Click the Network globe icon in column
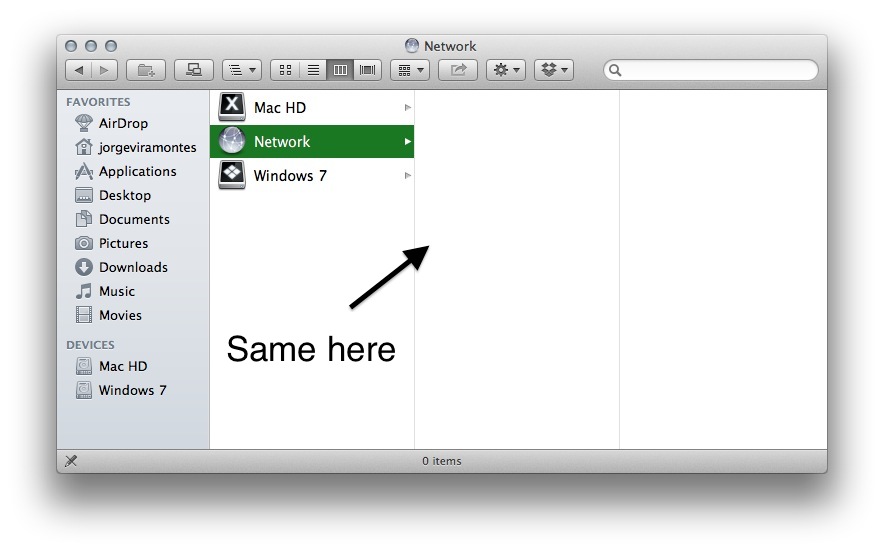Screen dimensions: 884x552 pos(232,141)
